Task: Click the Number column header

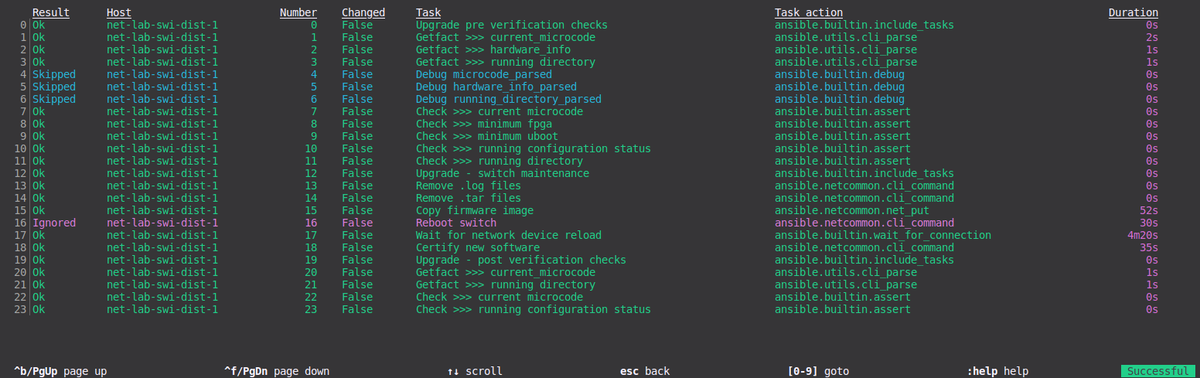Action: pos(299,12)
